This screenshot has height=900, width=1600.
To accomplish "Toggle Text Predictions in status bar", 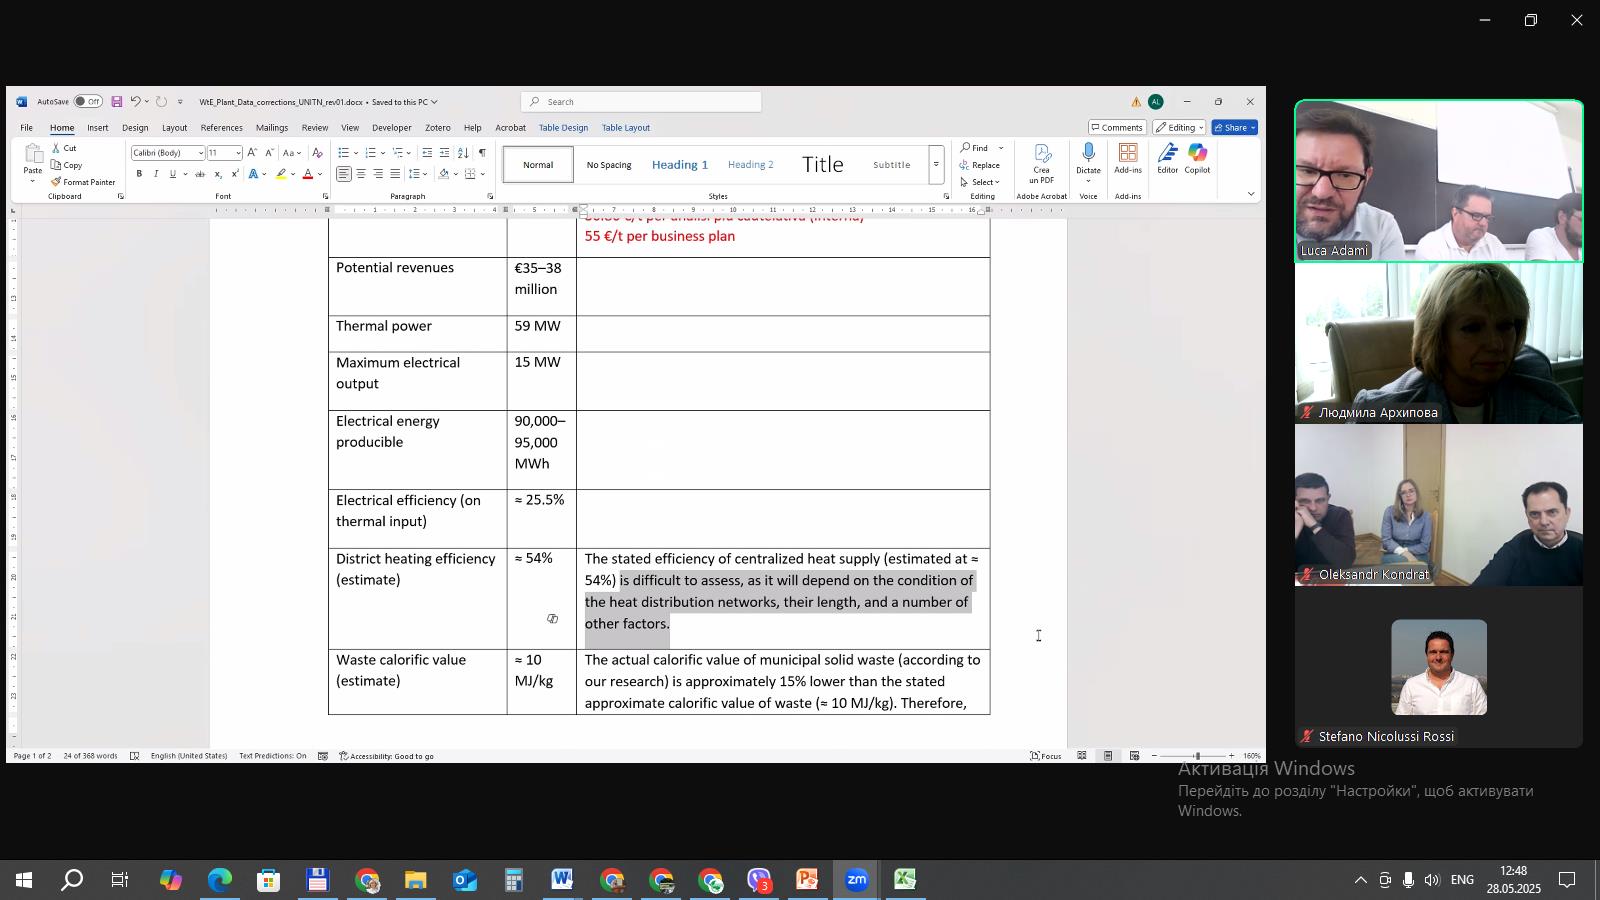I will tap(272, 756).
